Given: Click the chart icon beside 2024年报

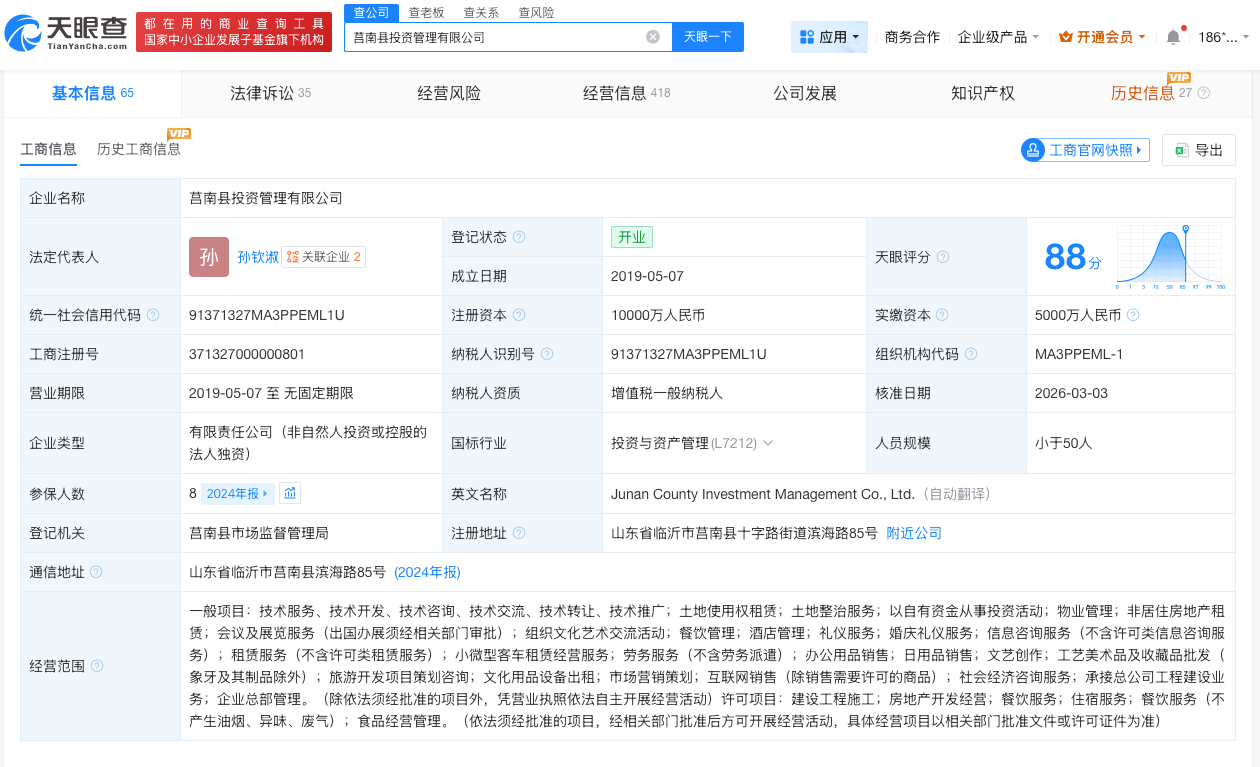Looking at the screenshot, I should (290, 493).
